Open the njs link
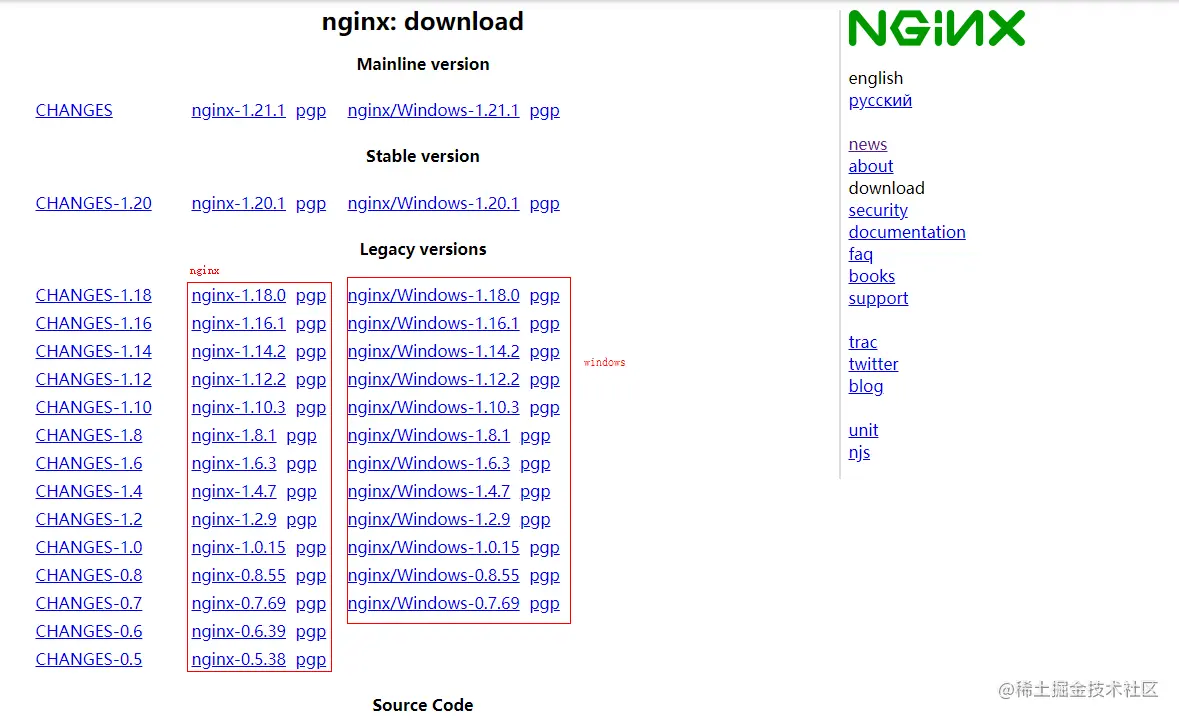Viewport: 1179px width, 720px height. [859, 452]
